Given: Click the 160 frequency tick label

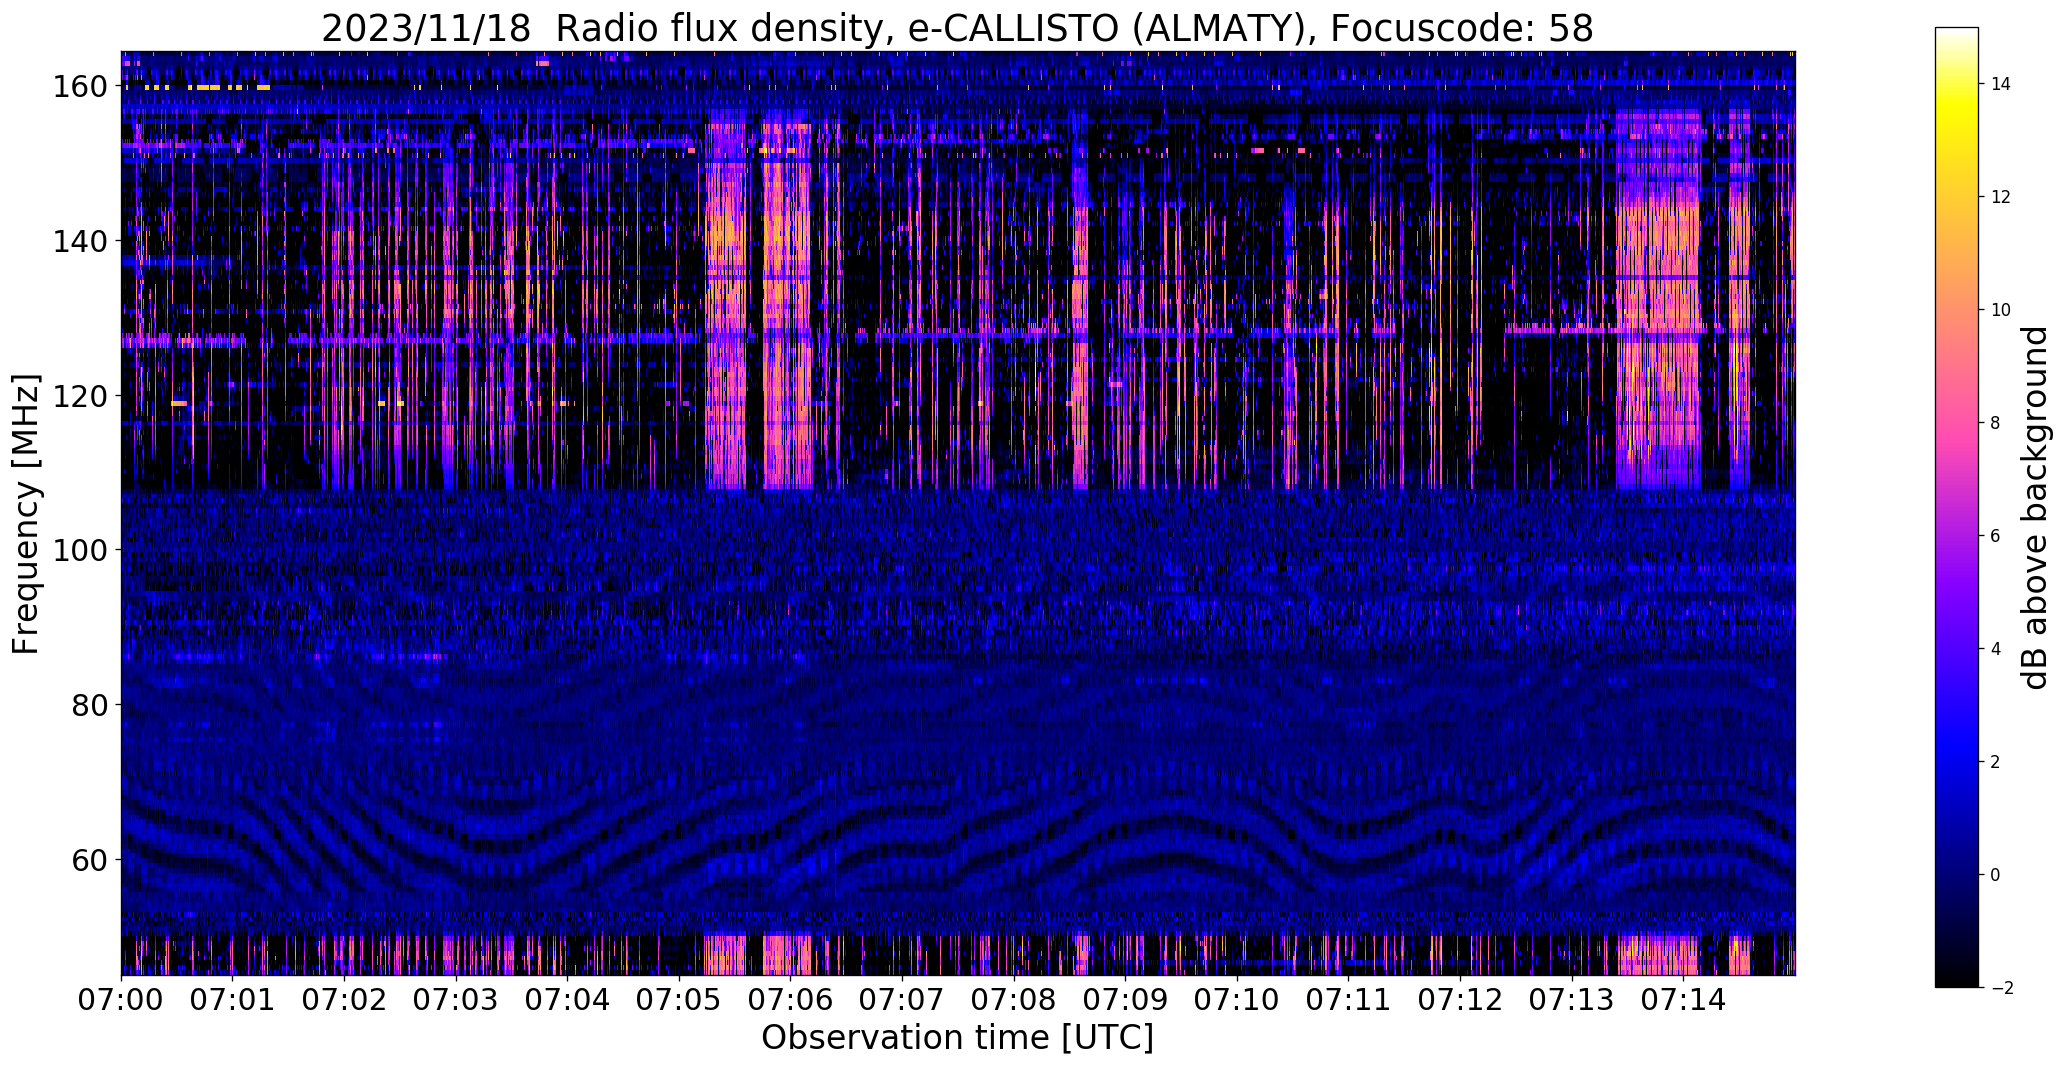Looking at the screenshot, I should pos(82,87).
